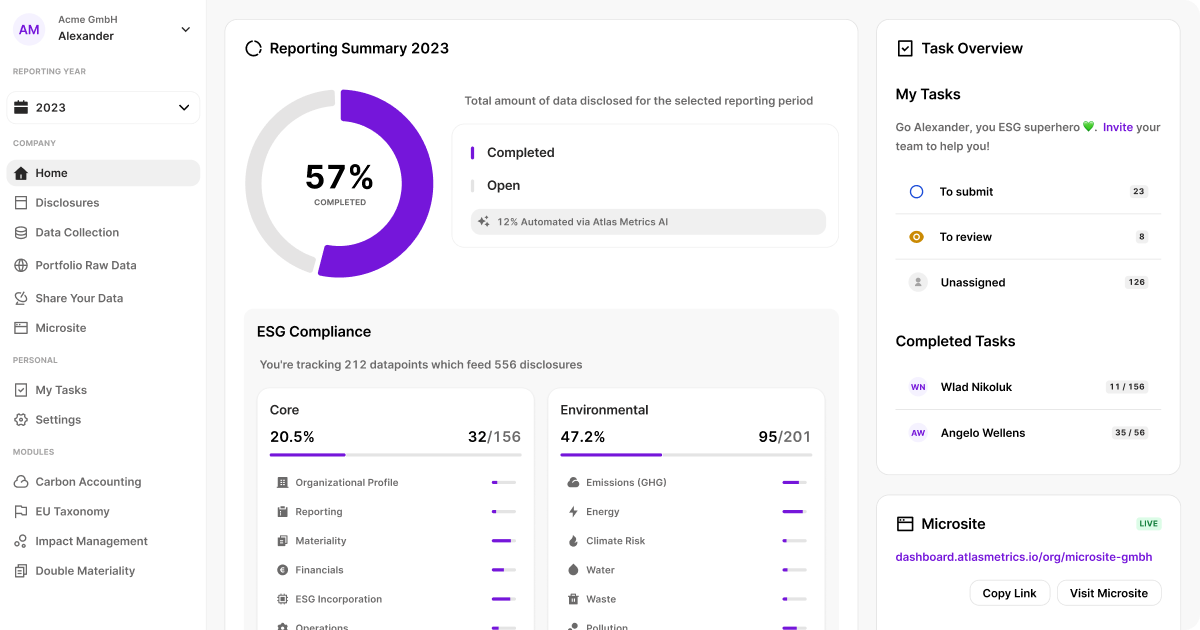Viewport: 1200px width, 630px height.
Task: Click the Materiality row progress bar
Action: tap(504, 541)
